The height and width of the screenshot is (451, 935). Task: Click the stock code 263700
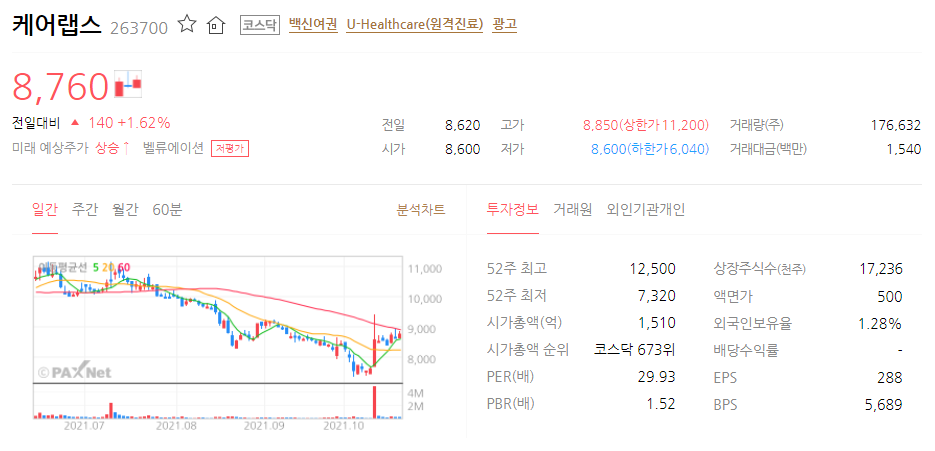(139, 27)
